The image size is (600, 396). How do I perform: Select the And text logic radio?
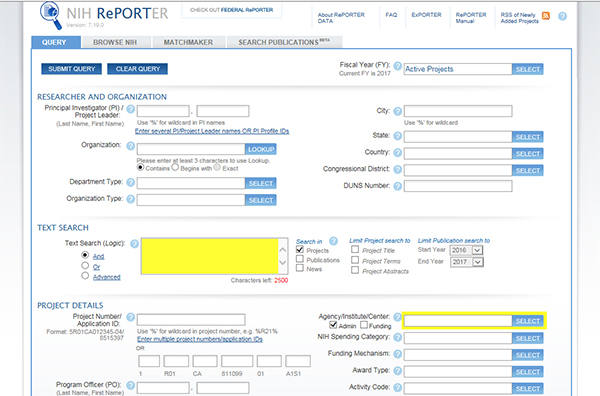(85, 255)
